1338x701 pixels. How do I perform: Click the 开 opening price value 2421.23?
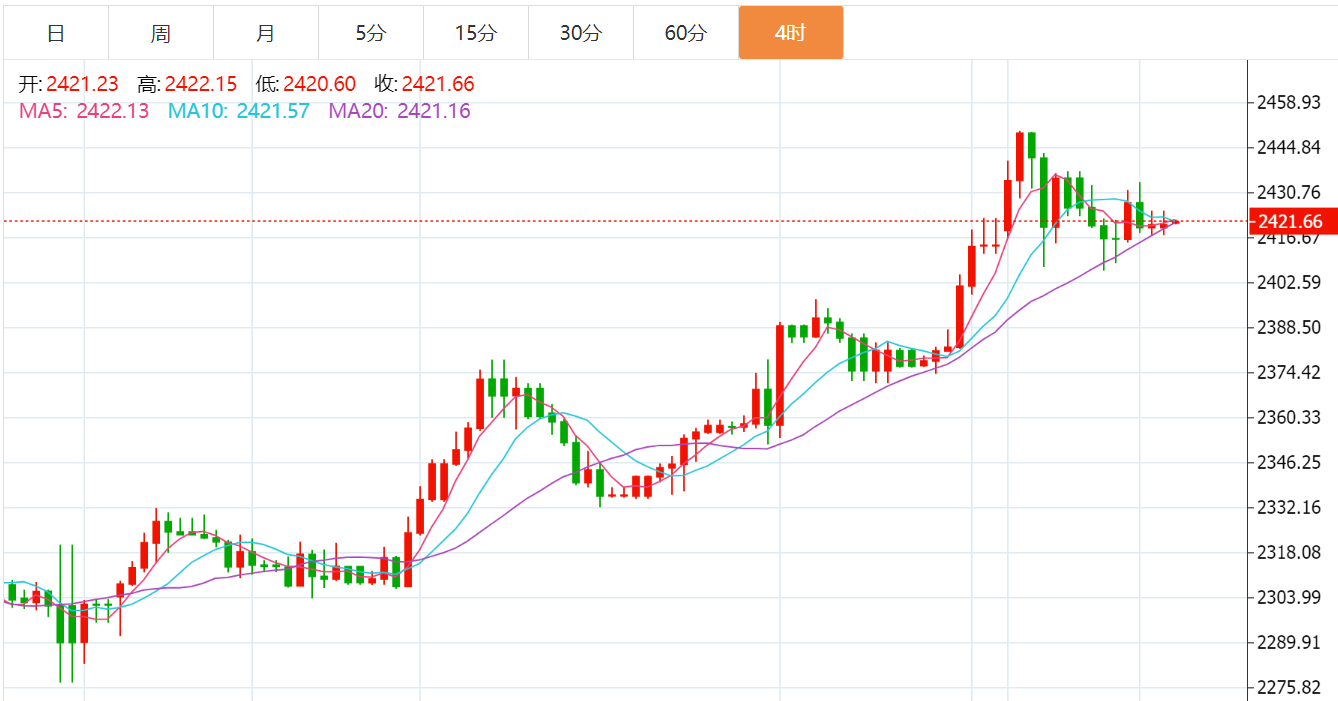pos(82,84)
